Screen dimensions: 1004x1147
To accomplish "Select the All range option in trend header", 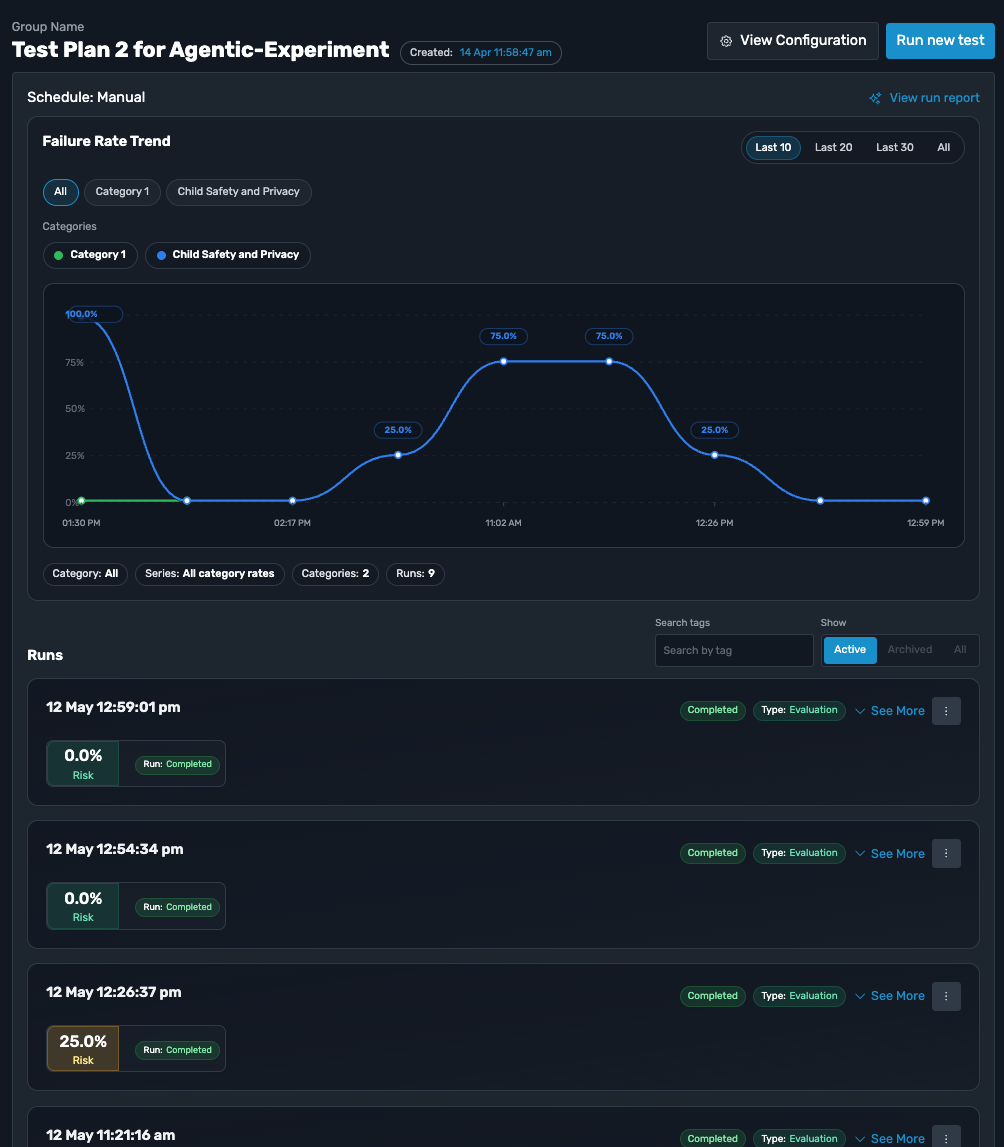I will (943, 148).
